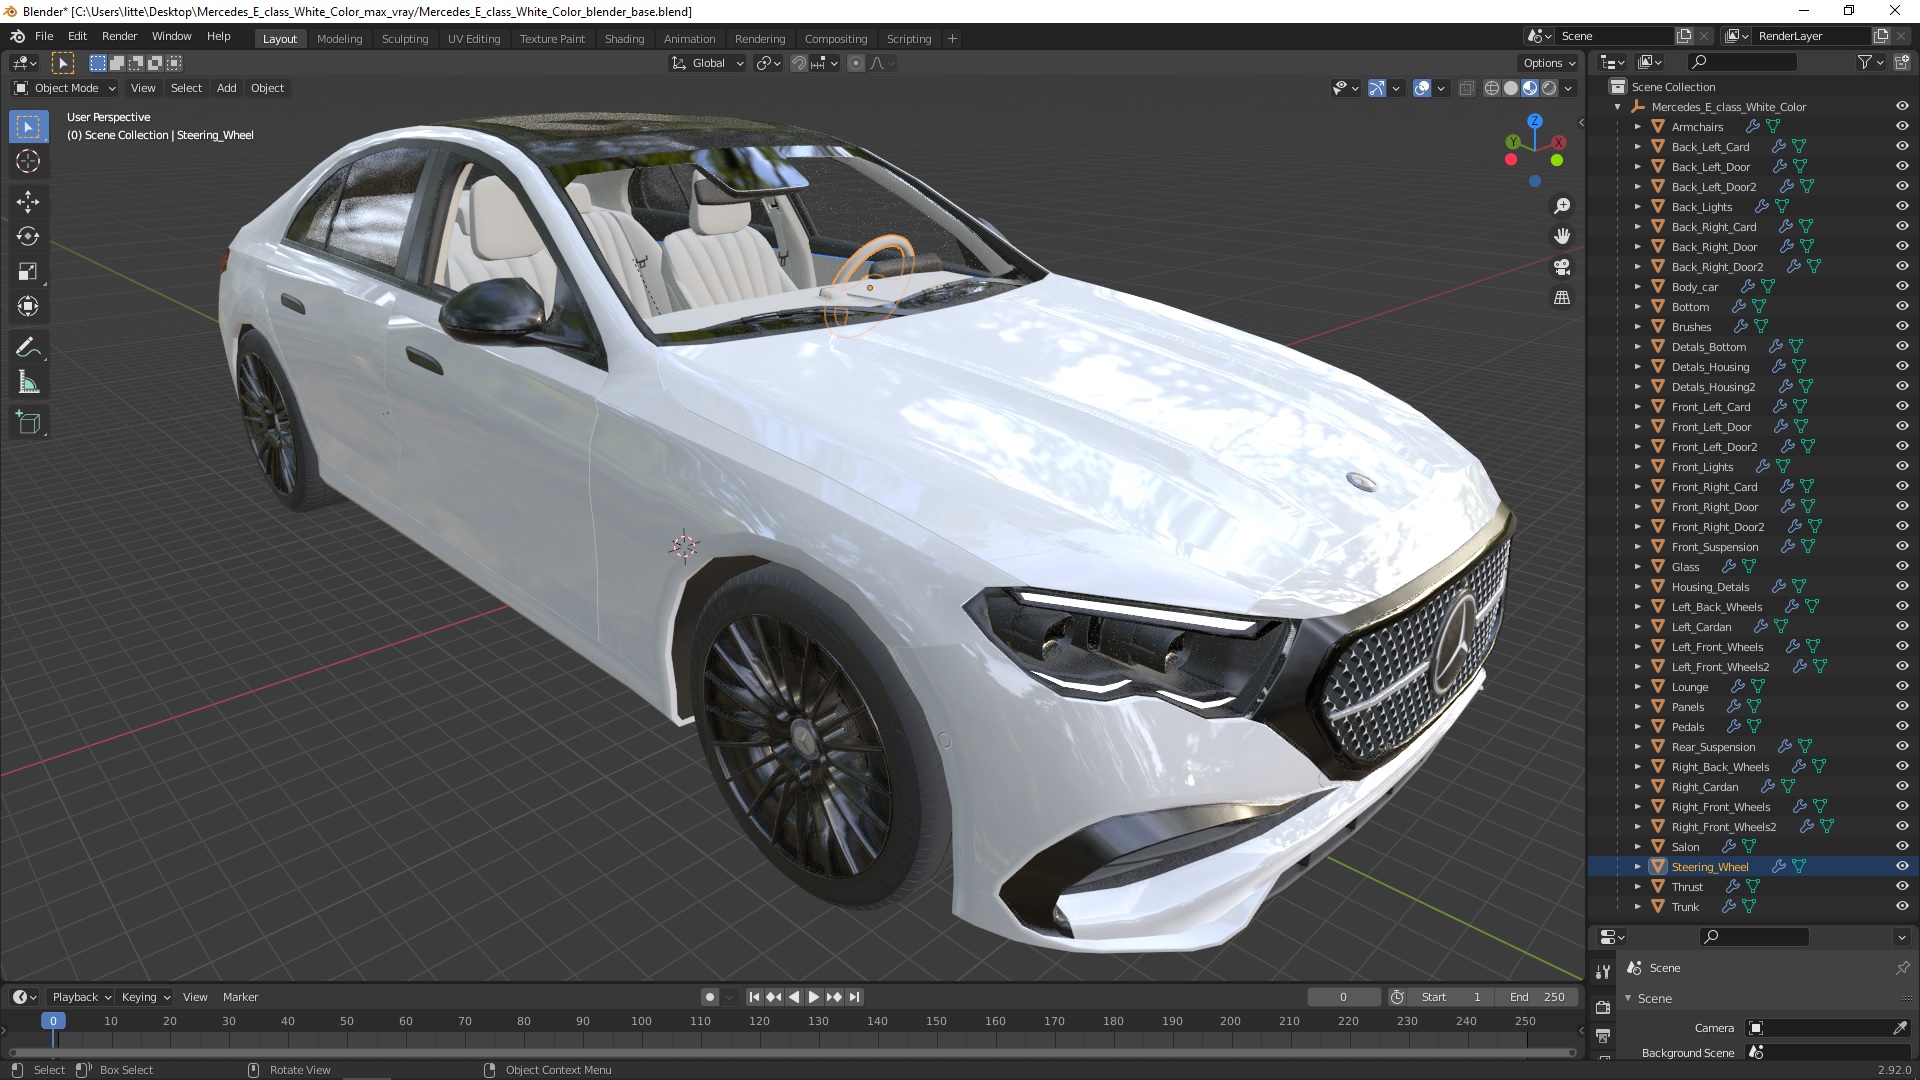Open the Global transform orientation dropdown
Image resolution: width=1920 pixels, height=1080 pixels.
708,63
